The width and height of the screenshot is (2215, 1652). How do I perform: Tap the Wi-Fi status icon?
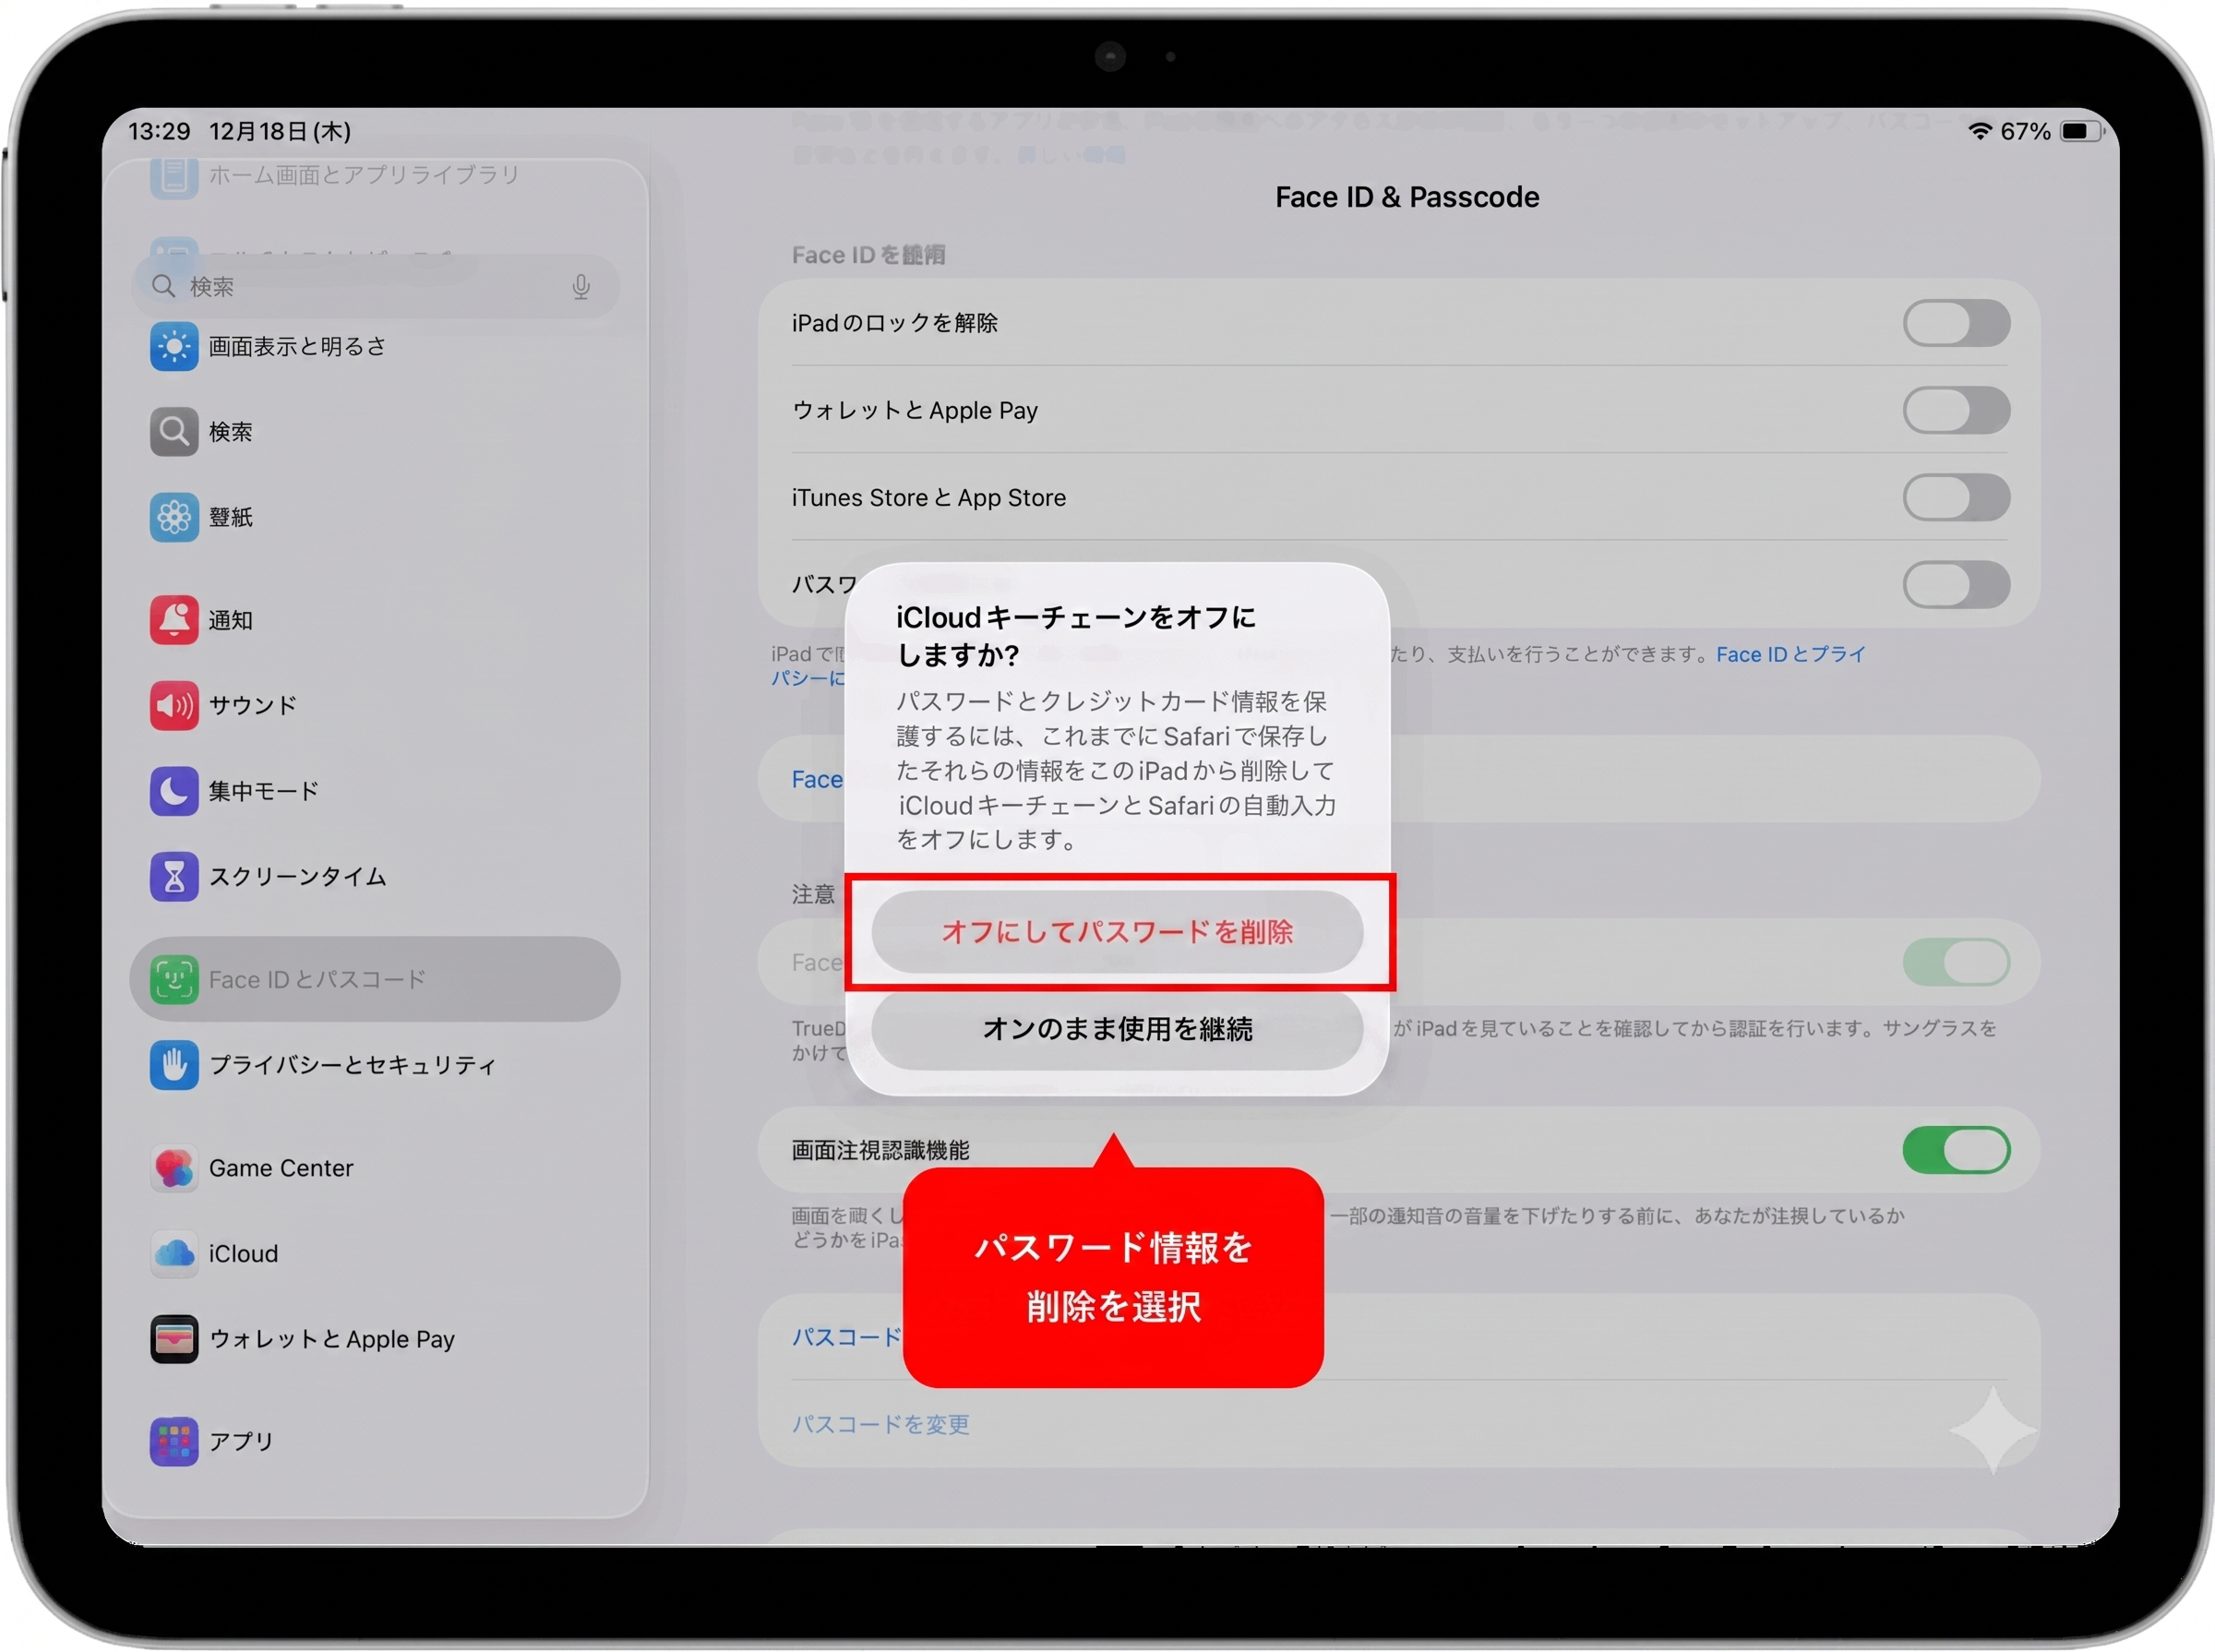[1979, 131]
